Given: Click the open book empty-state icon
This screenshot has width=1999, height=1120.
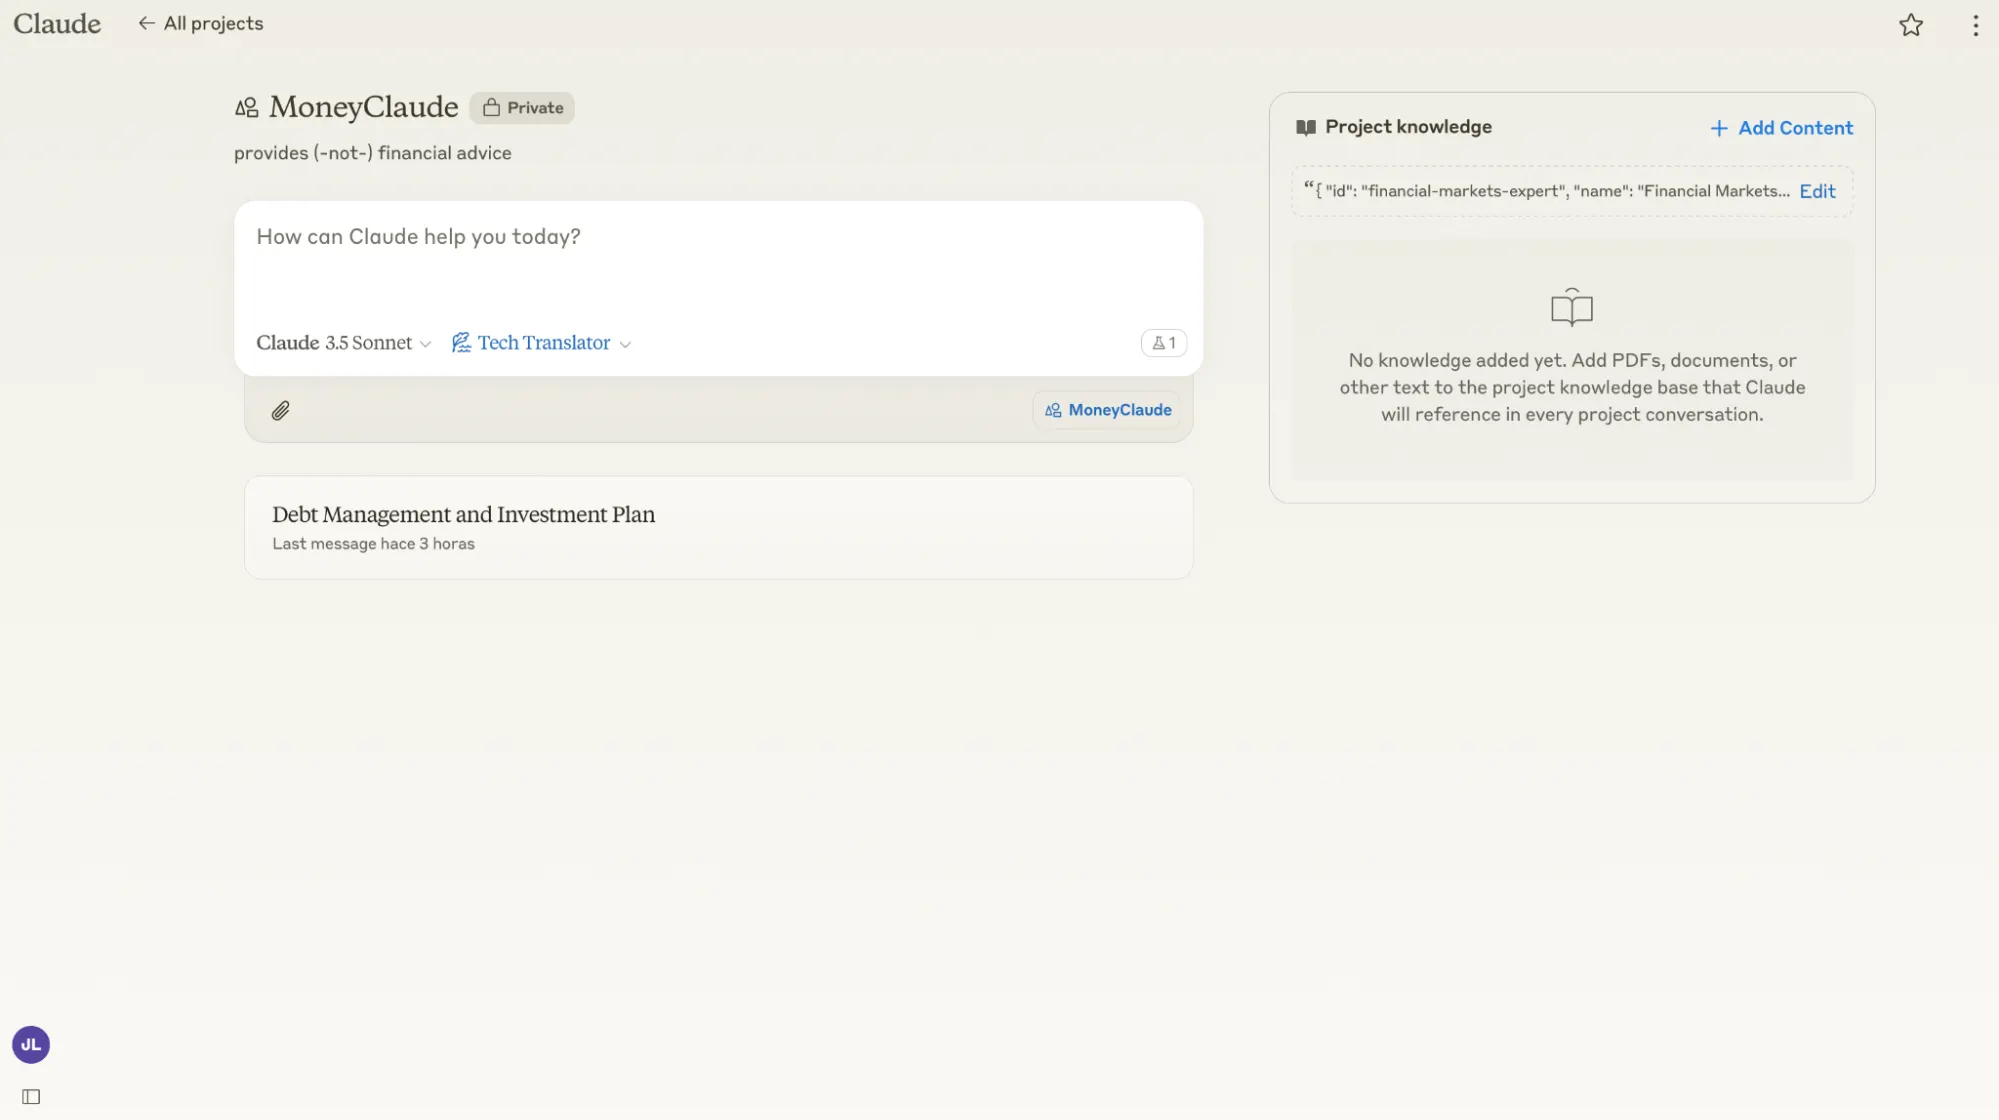Looking at the screenshot, I should click(x=1571, y=307).
